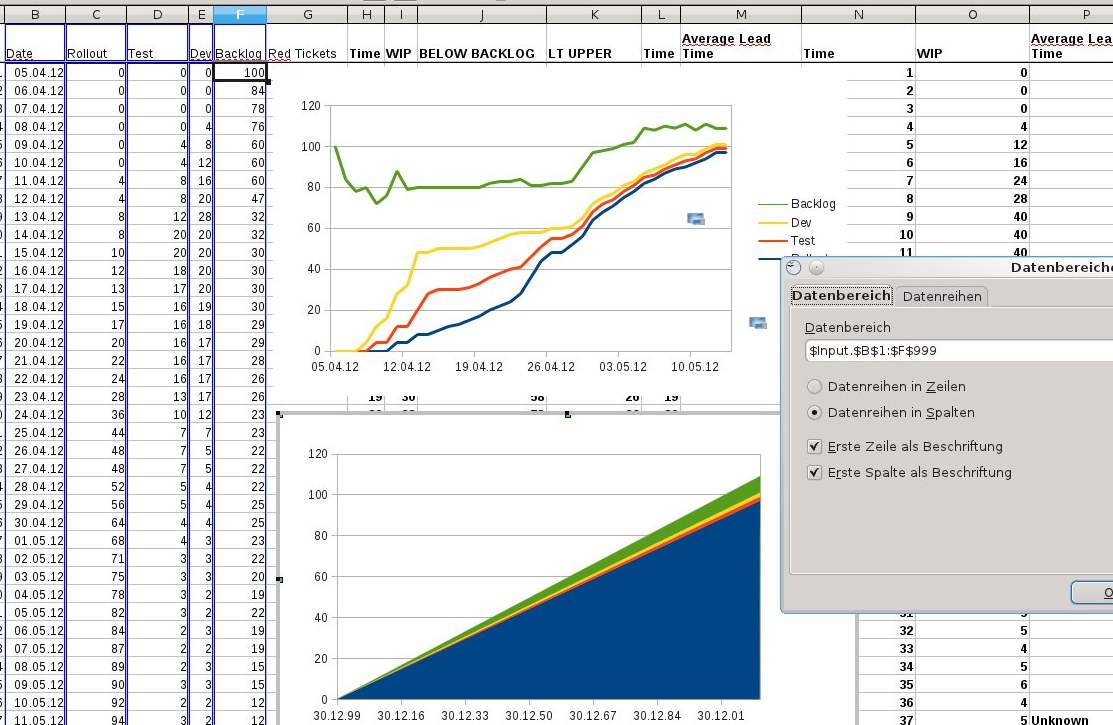The image size is (1113, 725).
Task: Open the dialog window menu icon
Action: click(x=794, y=267)
